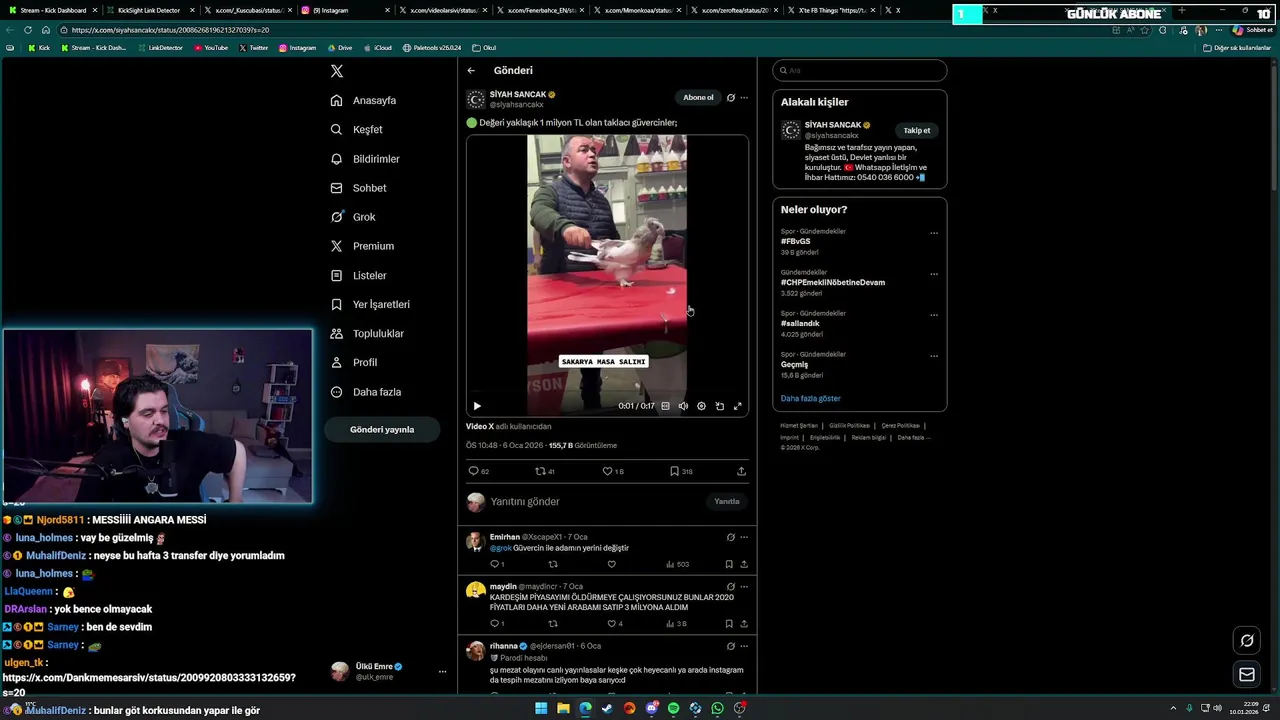Screen dimensions: 1280x720
Task: Click the Takip et button
Action: pyautogui.click(x=917, y=130)
